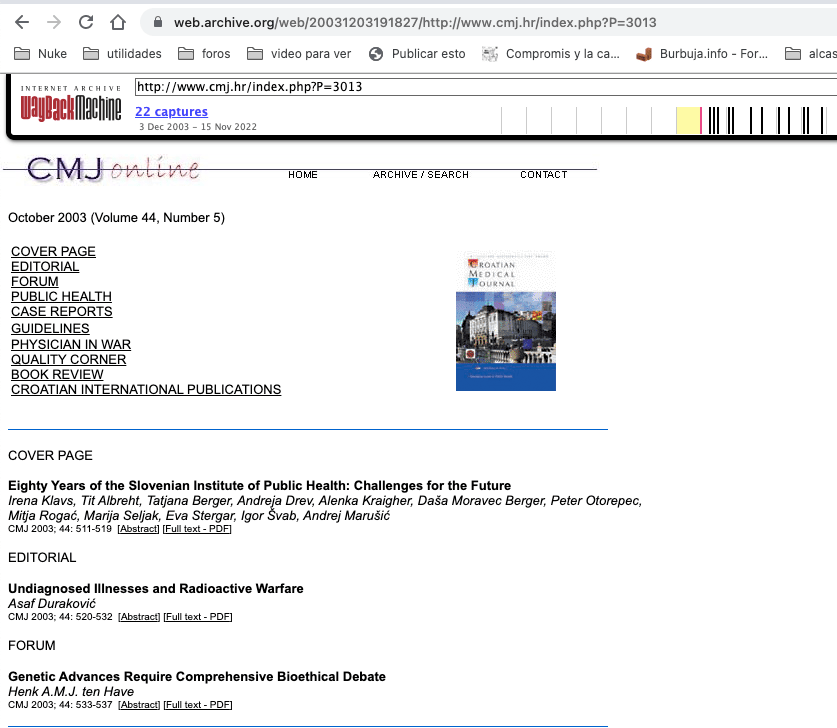Viewport: 837px width, 728px height.
Task: Open the Burbuja.info bookmark
Action: [x=703, y=53]
